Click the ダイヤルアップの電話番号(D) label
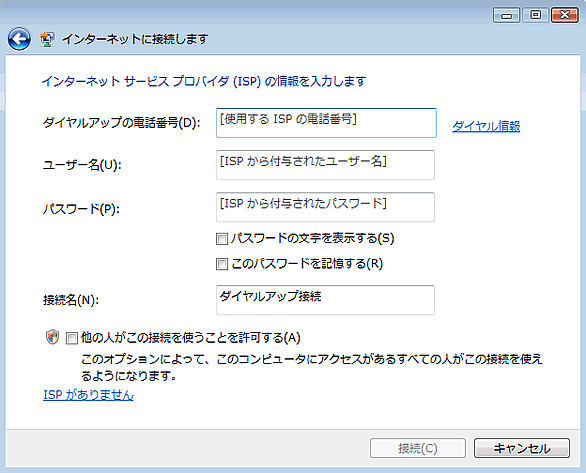 (x=122, y=123)
